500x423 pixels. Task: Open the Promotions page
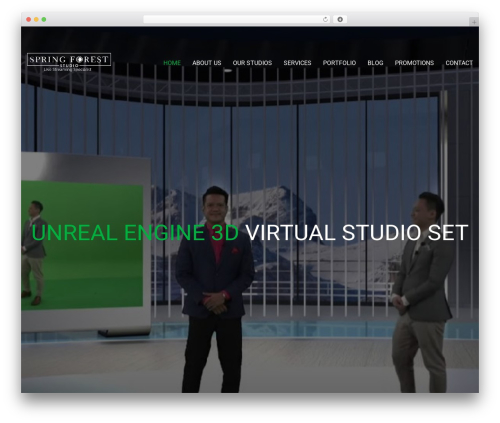coord(414,63)
